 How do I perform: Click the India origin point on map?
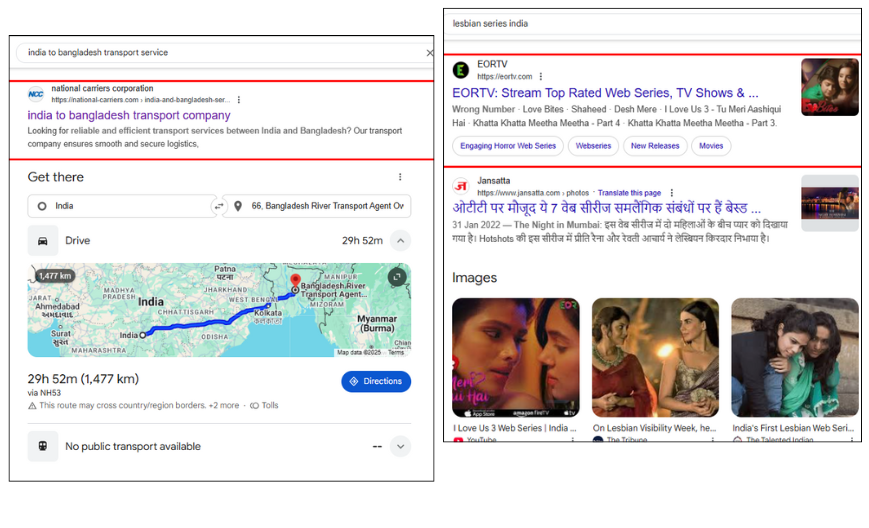point(142,335)
